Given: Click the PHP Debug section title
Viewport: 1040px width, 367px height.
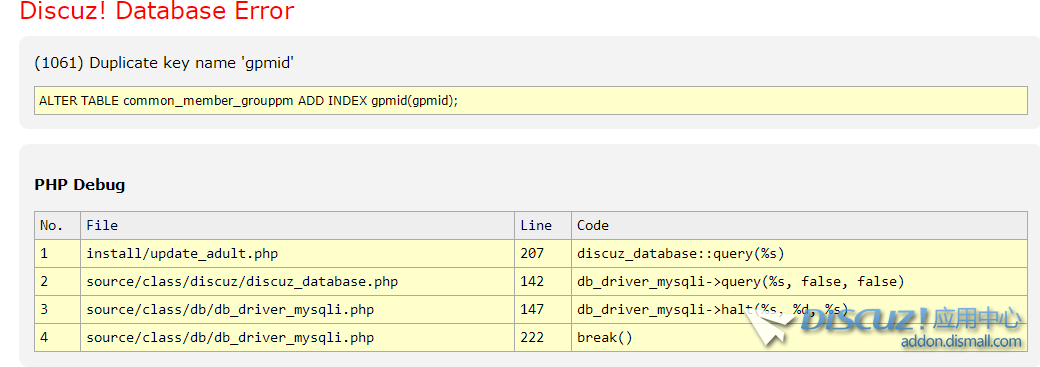Looking at the screenshot, I should tap(80, 184).
